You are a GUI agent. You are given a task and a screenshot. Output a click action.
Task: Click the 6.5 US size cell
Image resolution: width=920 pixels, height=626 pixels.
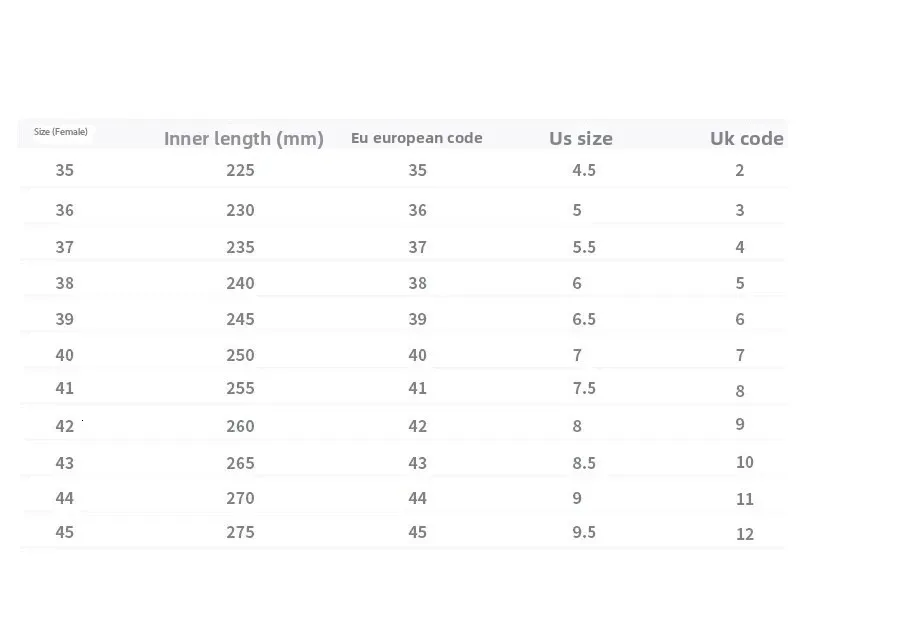coord(584,319)
